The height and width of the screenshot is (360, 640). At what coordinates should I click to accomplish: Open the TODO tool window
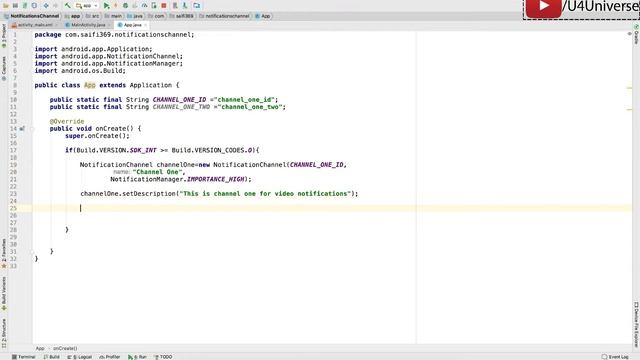coord(163,357)
